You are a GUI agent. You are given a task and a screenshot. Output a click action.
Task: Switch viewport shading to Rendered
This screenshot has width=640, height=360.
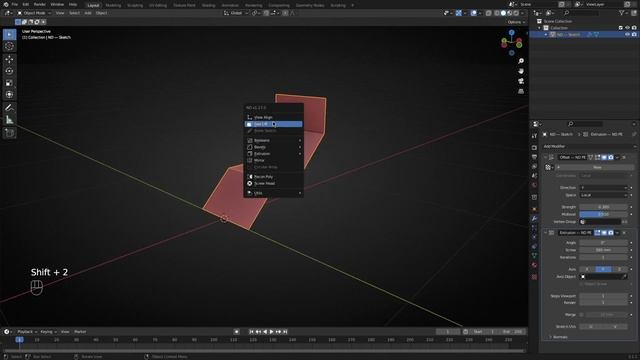[516, 13]
